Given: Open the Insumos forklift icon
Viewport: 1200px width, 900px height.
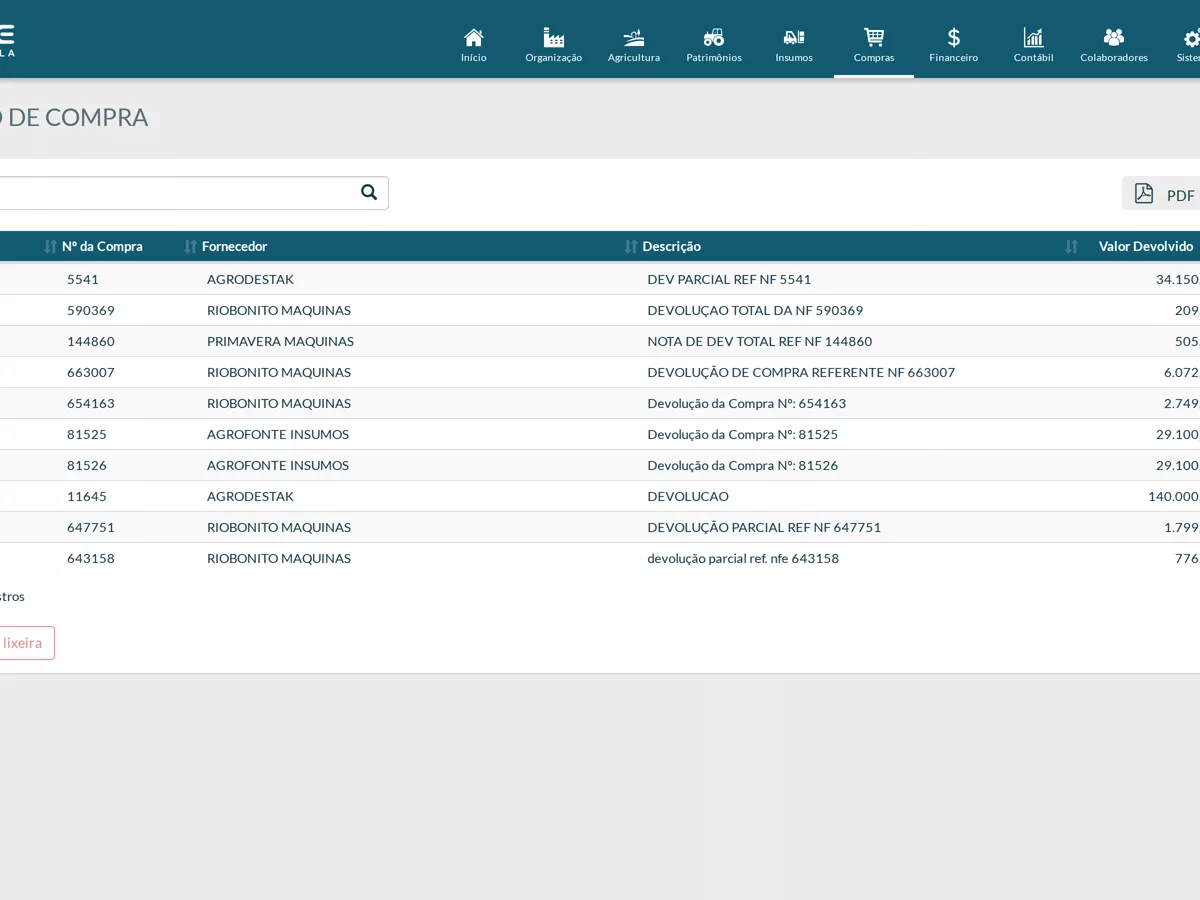Looking at the screenshot, I should [794, 38].
